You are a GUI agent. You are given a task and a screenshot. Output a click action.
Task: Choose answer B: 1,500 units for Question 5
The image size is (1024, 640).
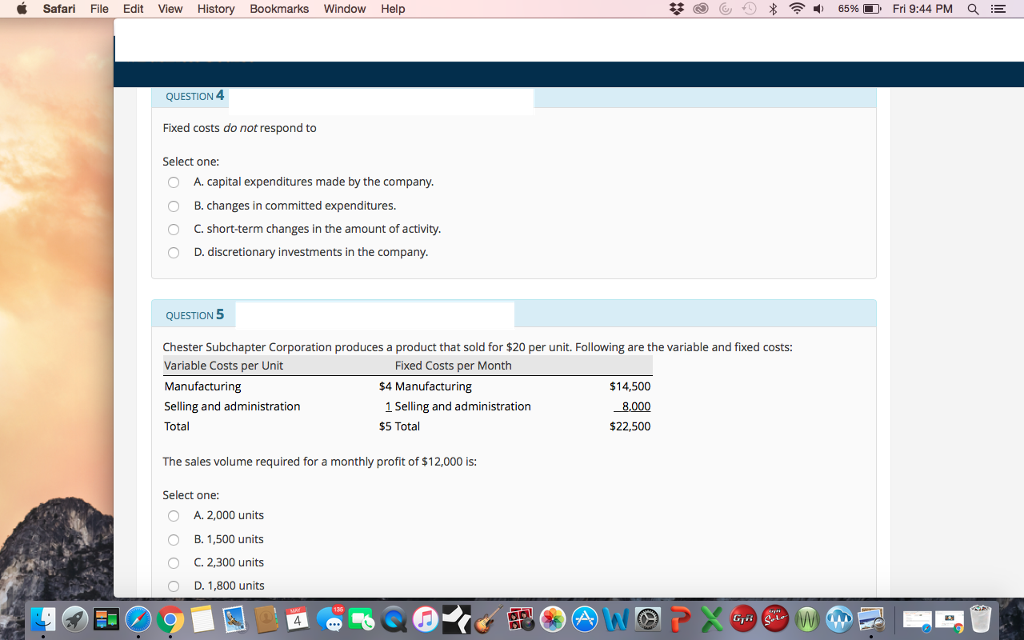coord(172,539)
